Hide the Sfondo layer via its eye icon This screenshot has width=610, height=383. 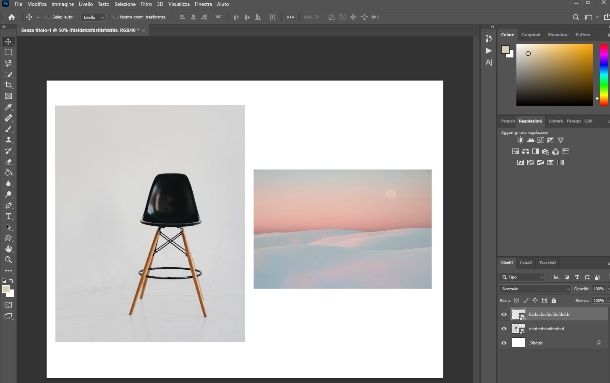tap(504, 343)
